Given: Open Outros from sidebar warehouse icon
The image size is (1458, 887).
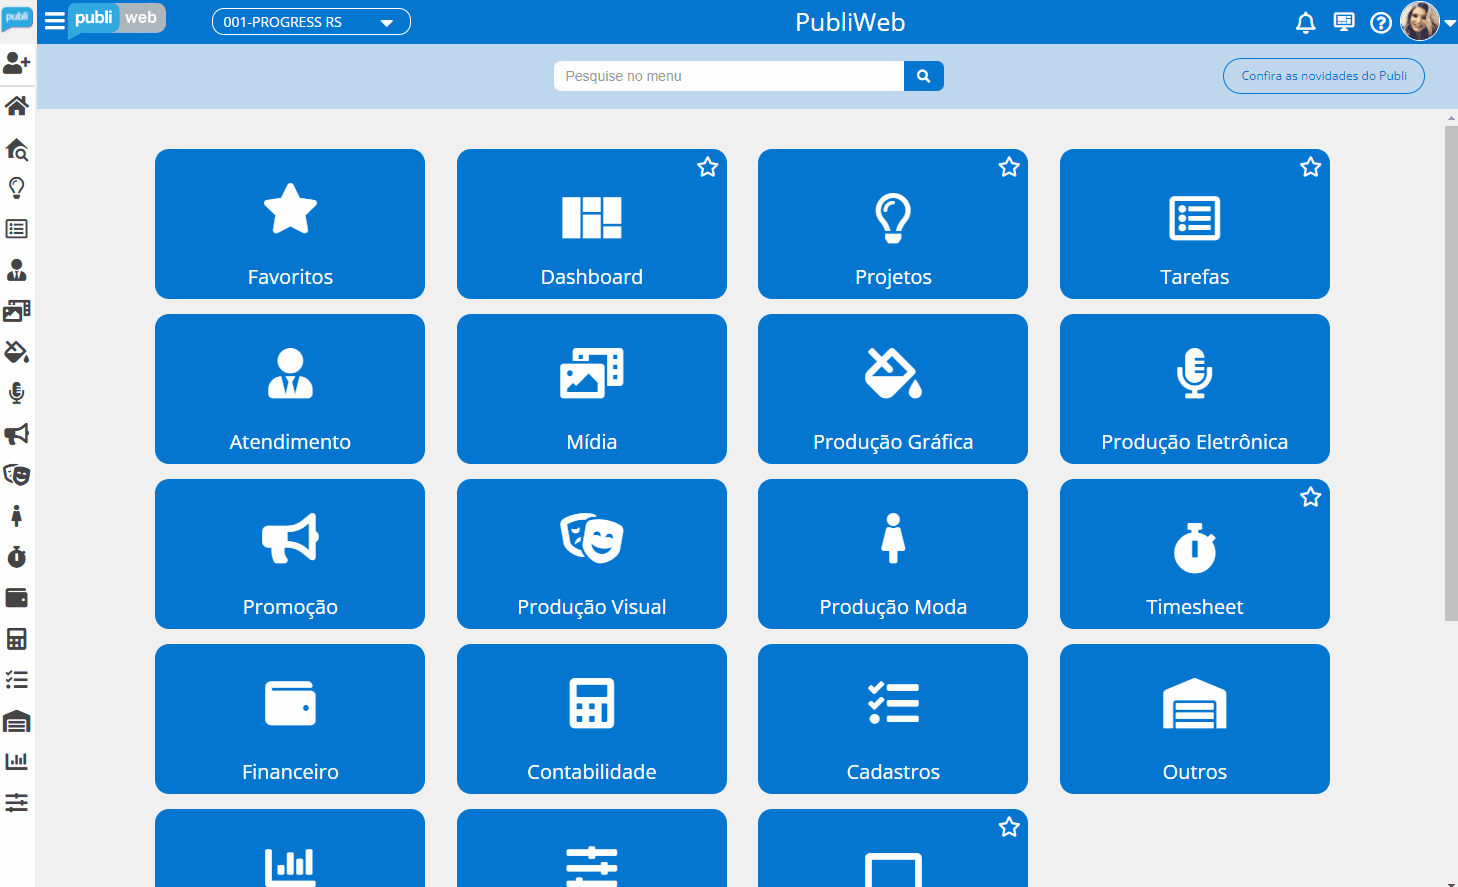Looking at the screenshot, I should pyautogui.click(x=17, y=721).
